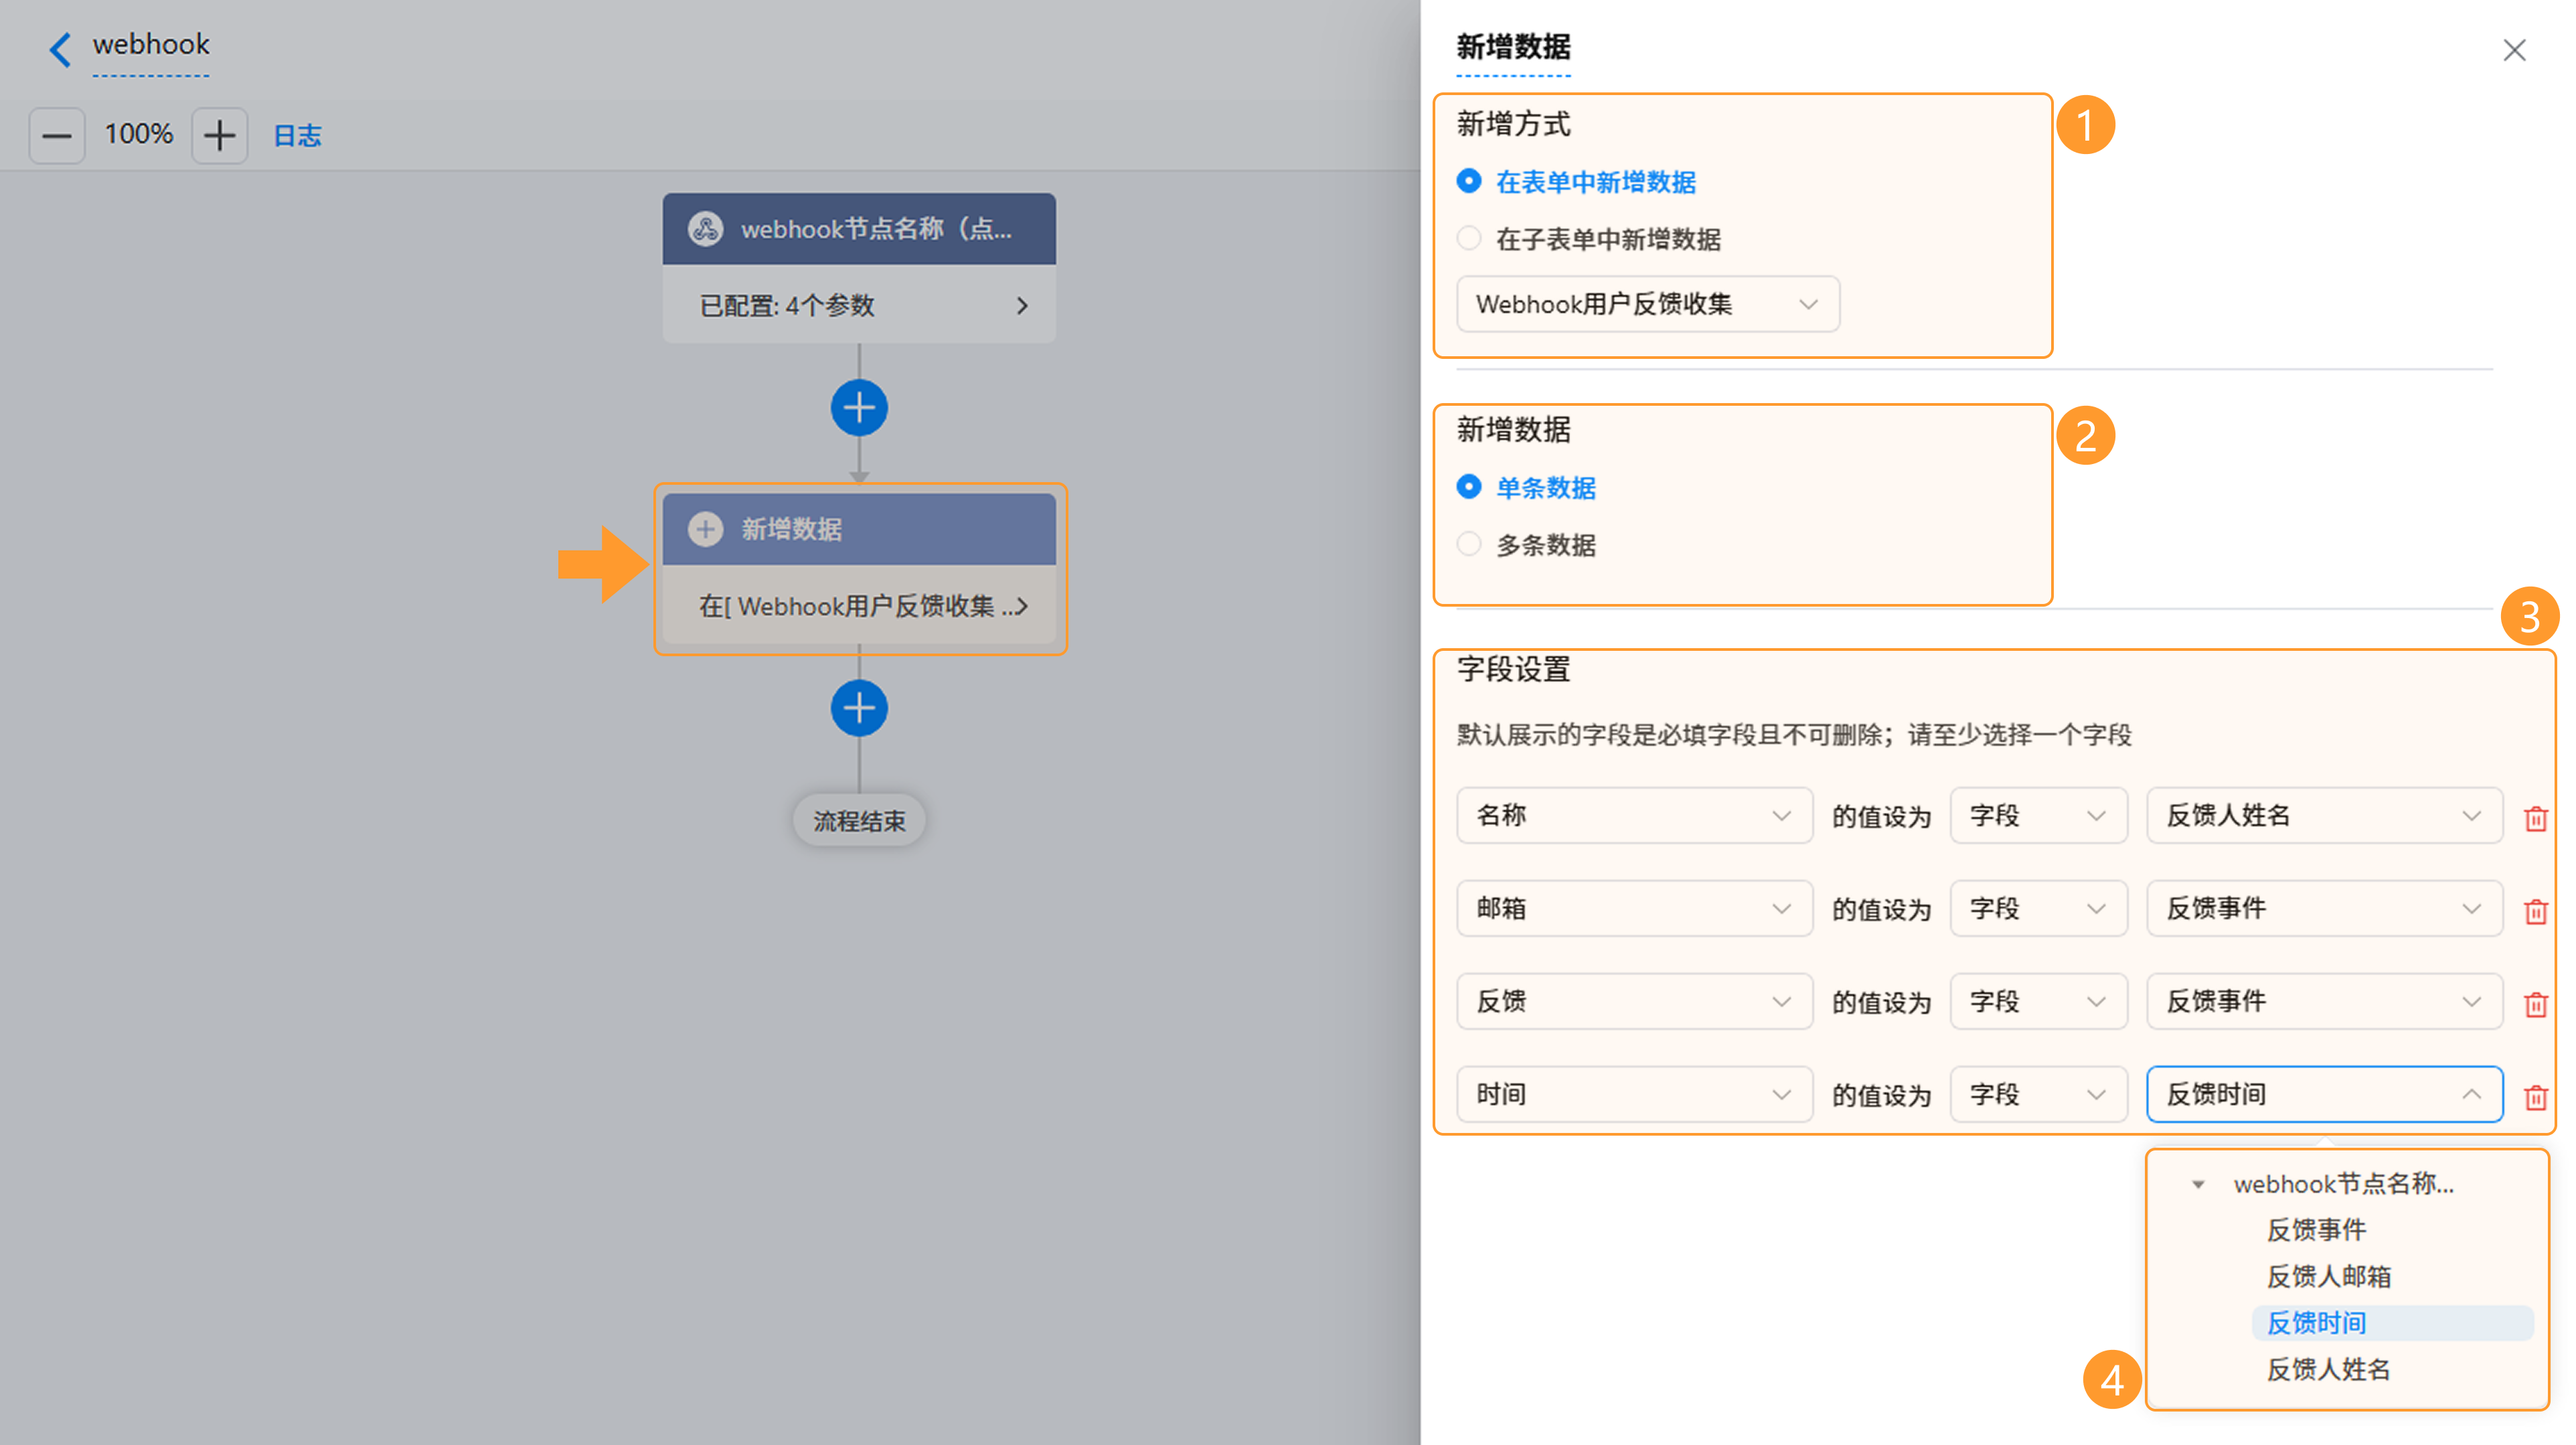Zoom in with the plus button
The width and height of the screenshot is (2576, 1445).
(x=219, y=135)
